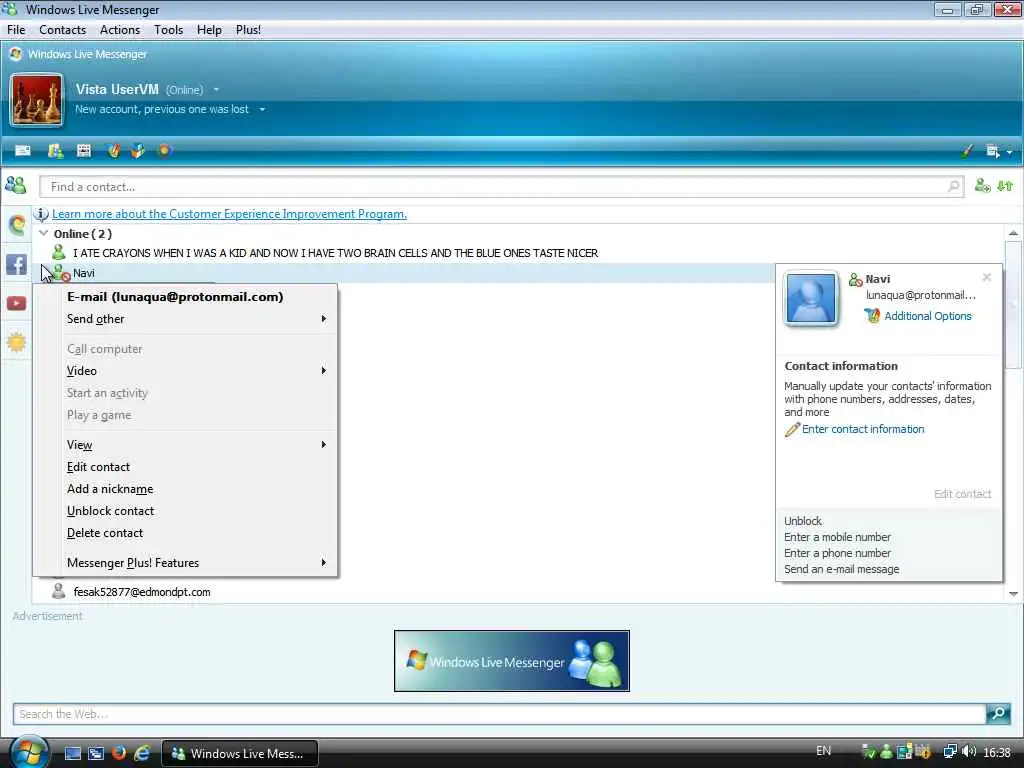
Task: Open the sun weather sidebar tab
Action: 16,342
